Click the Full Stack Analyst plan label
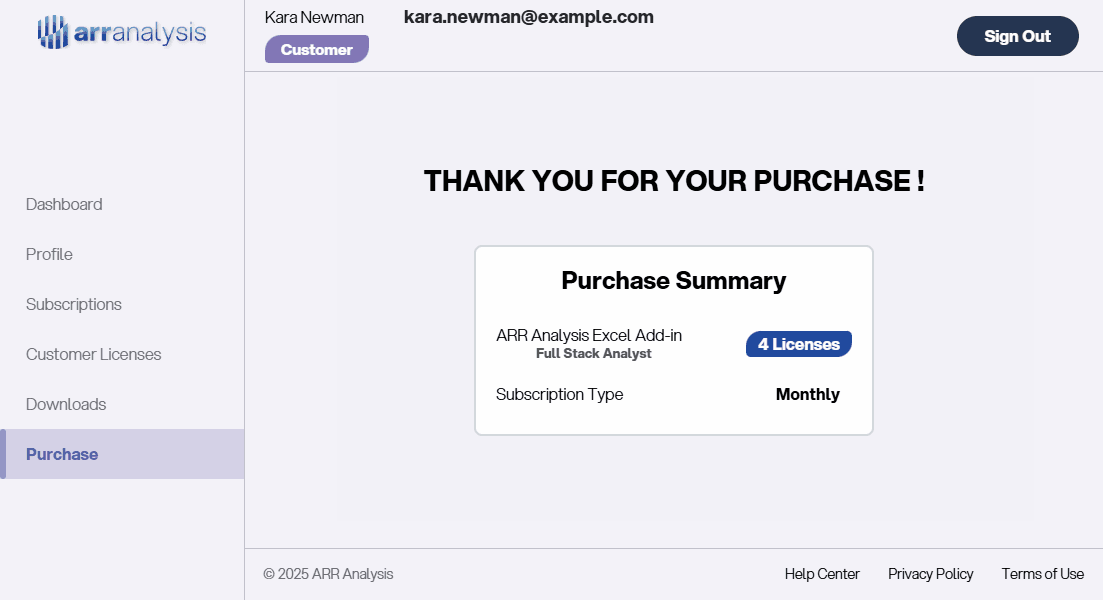Screen dimensions: 1103x600 (593, 354)
